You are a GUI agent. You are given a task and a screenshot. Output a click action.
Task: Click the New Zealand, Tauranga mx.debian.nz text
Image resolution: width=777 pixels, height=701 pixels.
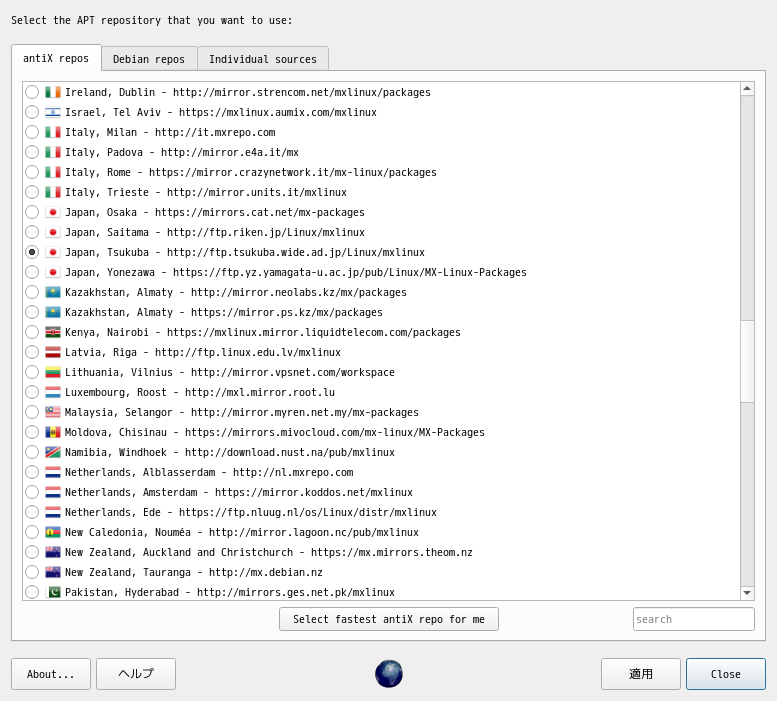194,572
